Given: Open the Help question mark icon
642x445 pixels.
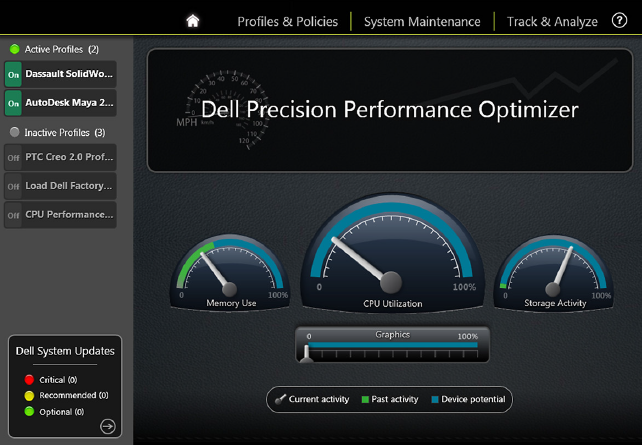Looking at the screenshot, I should pyautogui.click(x=619, y=20).
